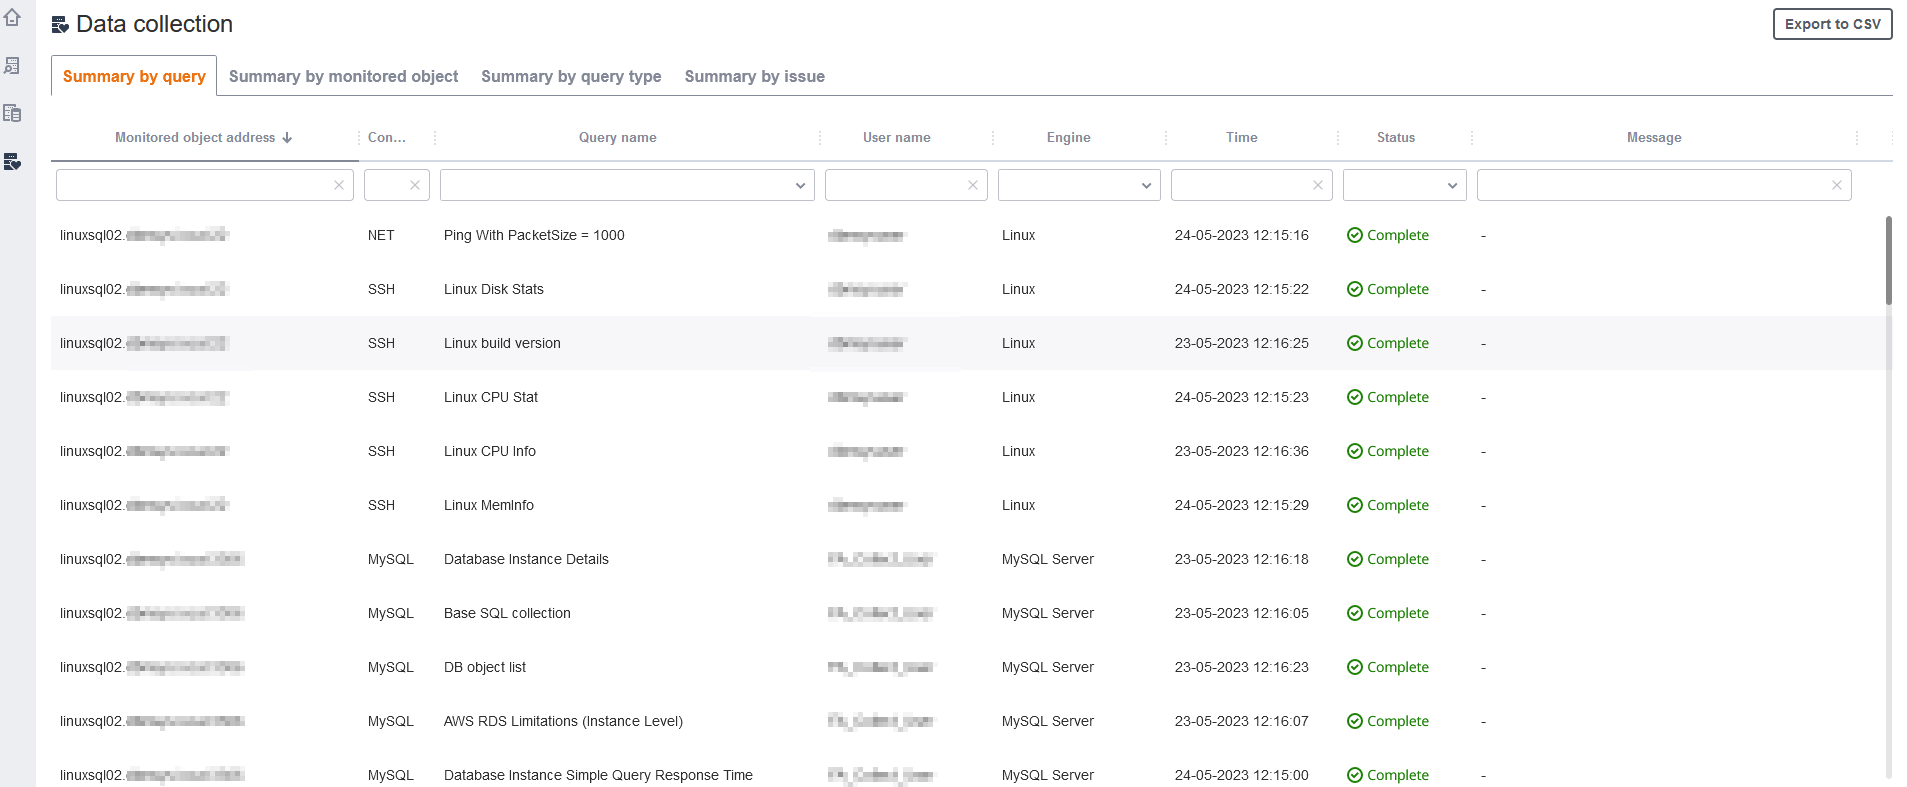Click sort arrow on Monitored object address
The width and height of the screenshot is (1907, 787).
point(287,138)
